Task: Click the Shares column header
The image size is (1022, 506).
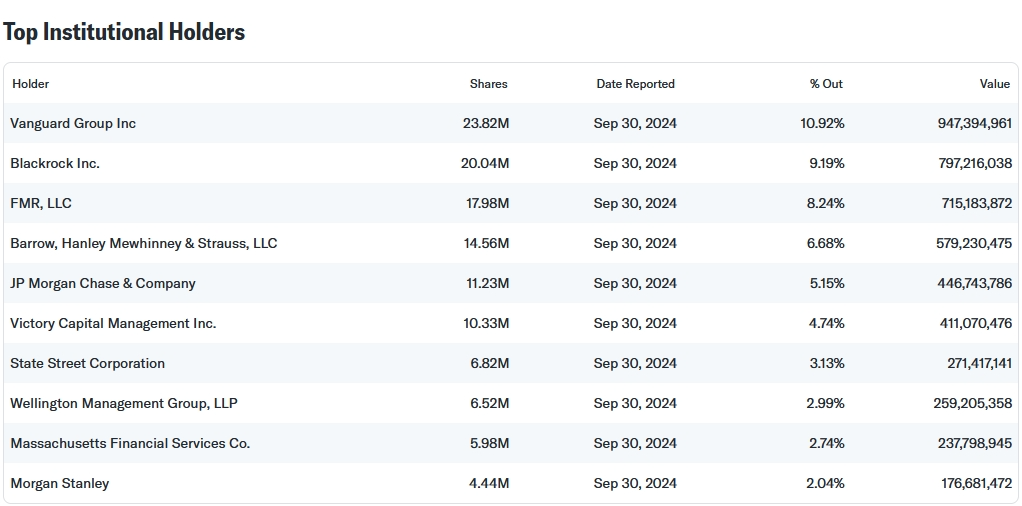Action: tap(488, 83)
